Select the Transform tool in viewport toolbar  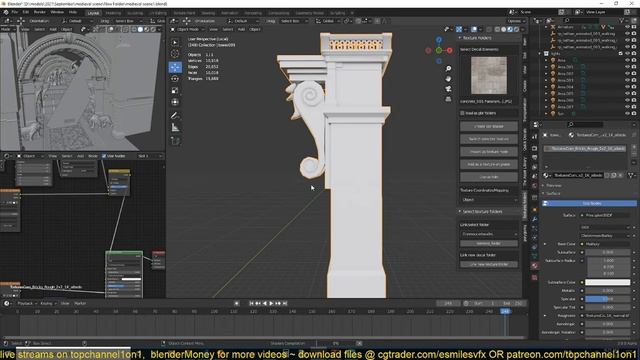tap(175, 102)
